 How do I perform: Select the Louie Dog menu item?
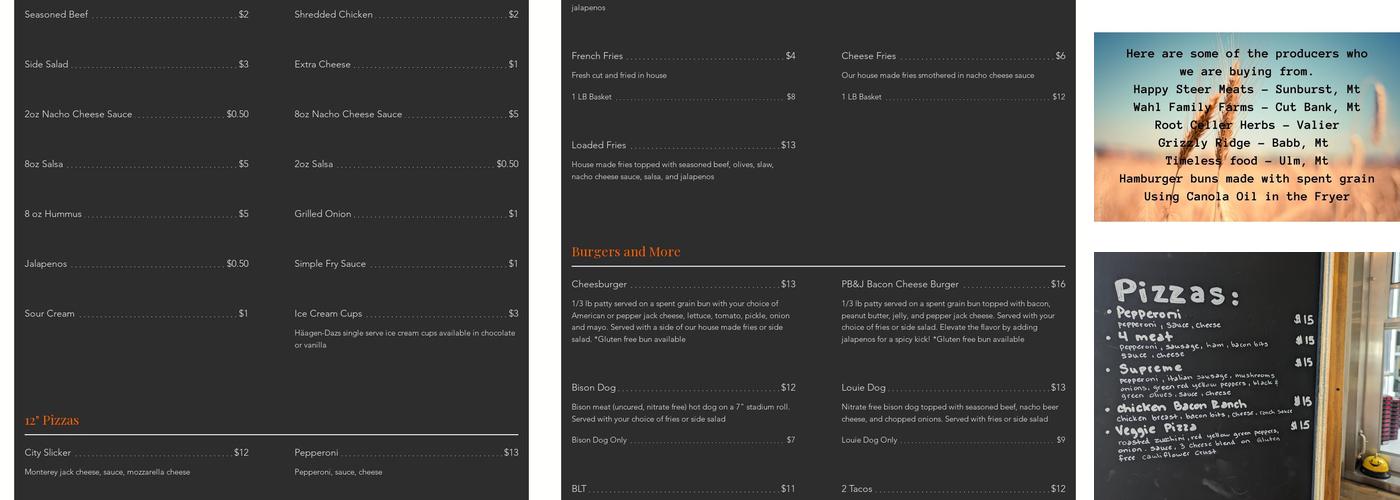864,388
